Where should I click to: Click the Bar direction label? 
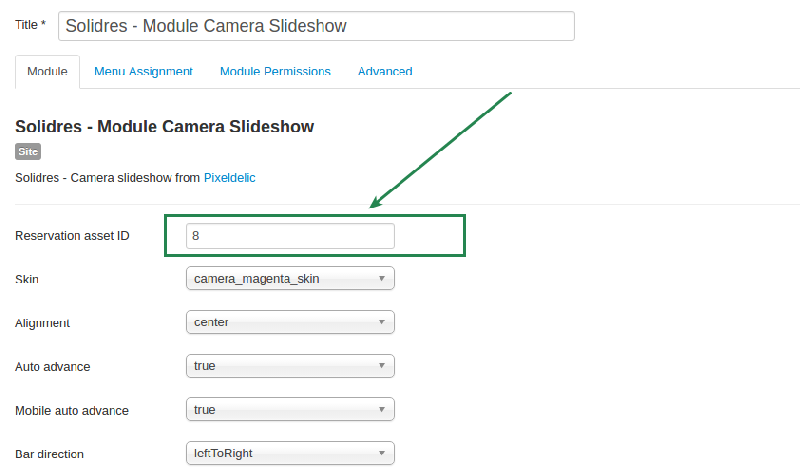click(x=50, y=454)
